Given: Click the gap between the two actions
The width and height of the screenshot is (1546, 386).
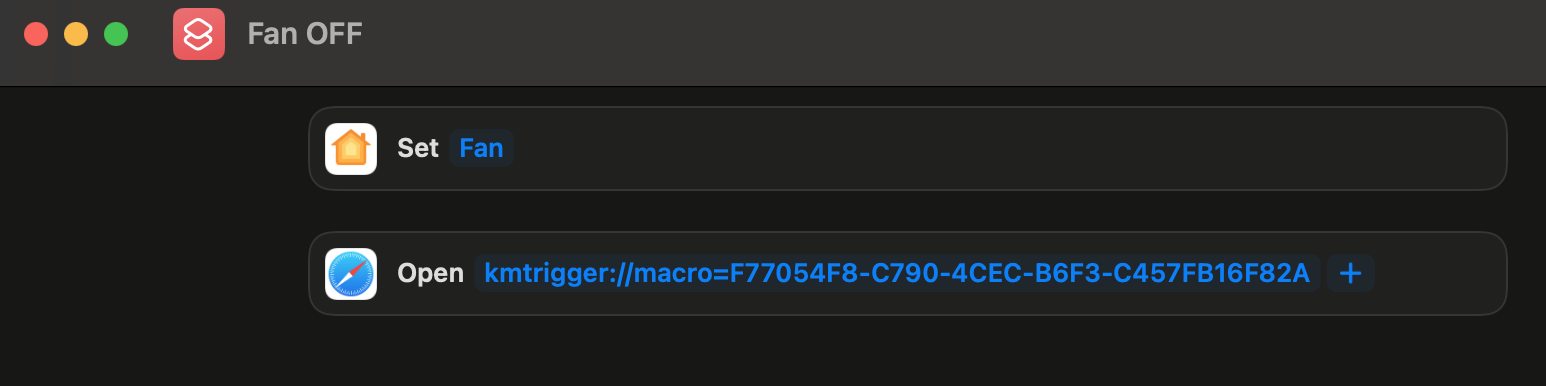Looking at the screenshot, I should (907, 211).
